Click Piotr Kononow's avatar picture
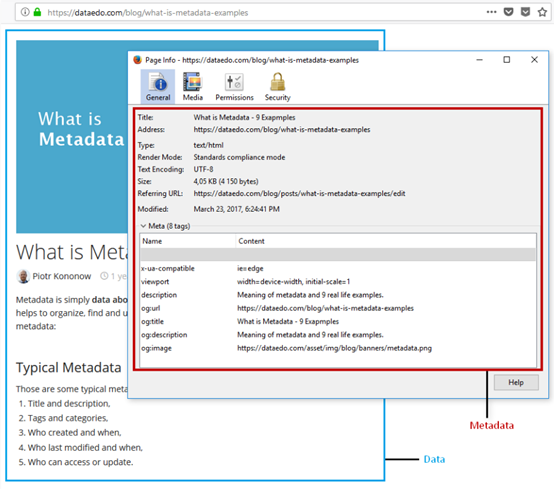The image size is (554, 489). click(23, 276)
